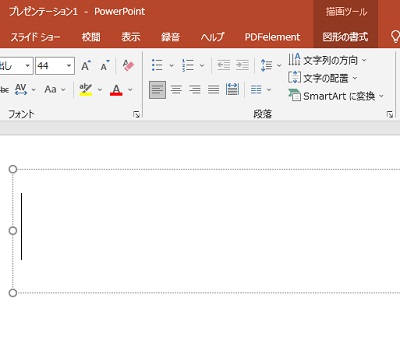
Task: Click SmartArt に変換 button
Action: (336, 96)
